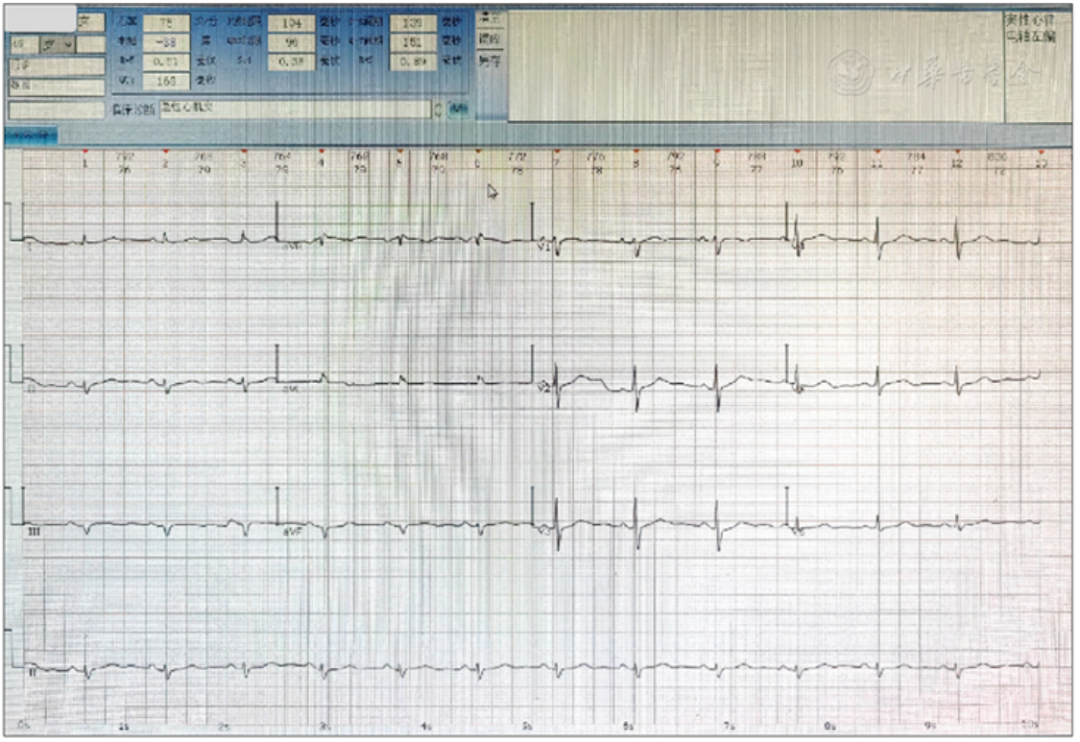
Task: Click the red beat marker numbered 10
Action: click(x=796, y=153)
